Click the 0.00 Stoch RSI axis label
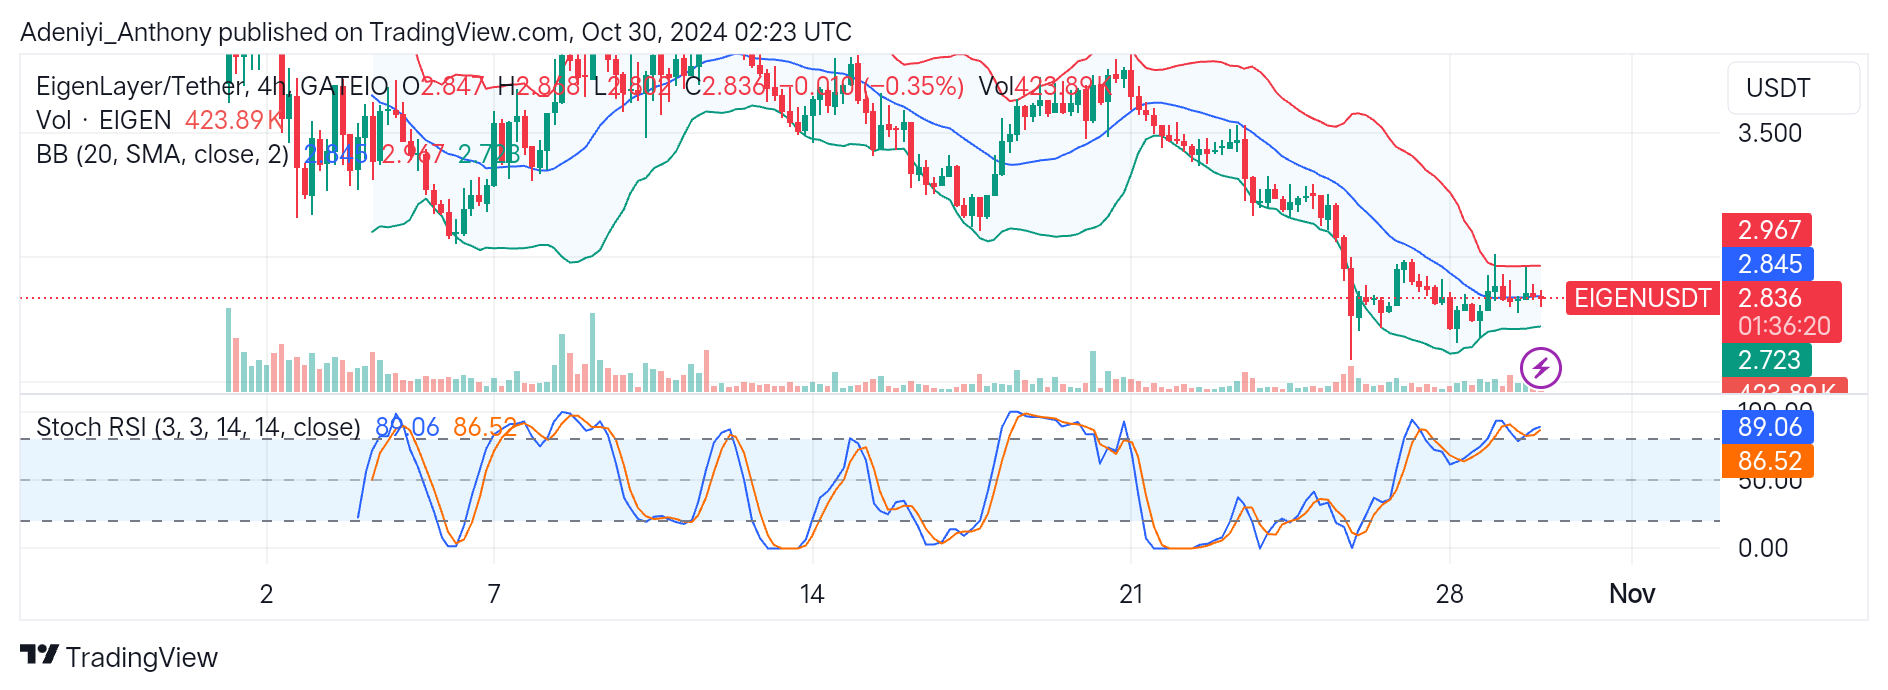 click(x=1763, y=548)
